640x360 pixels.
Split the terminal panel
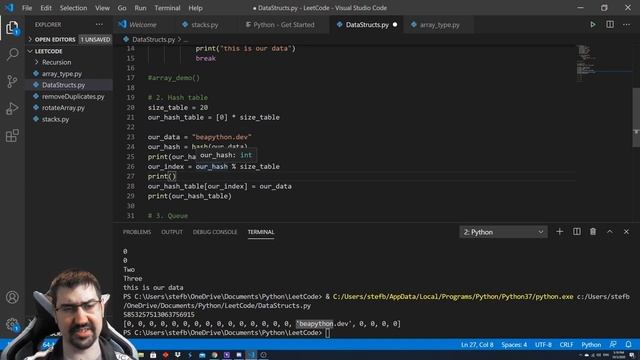[x=577, y=232]
